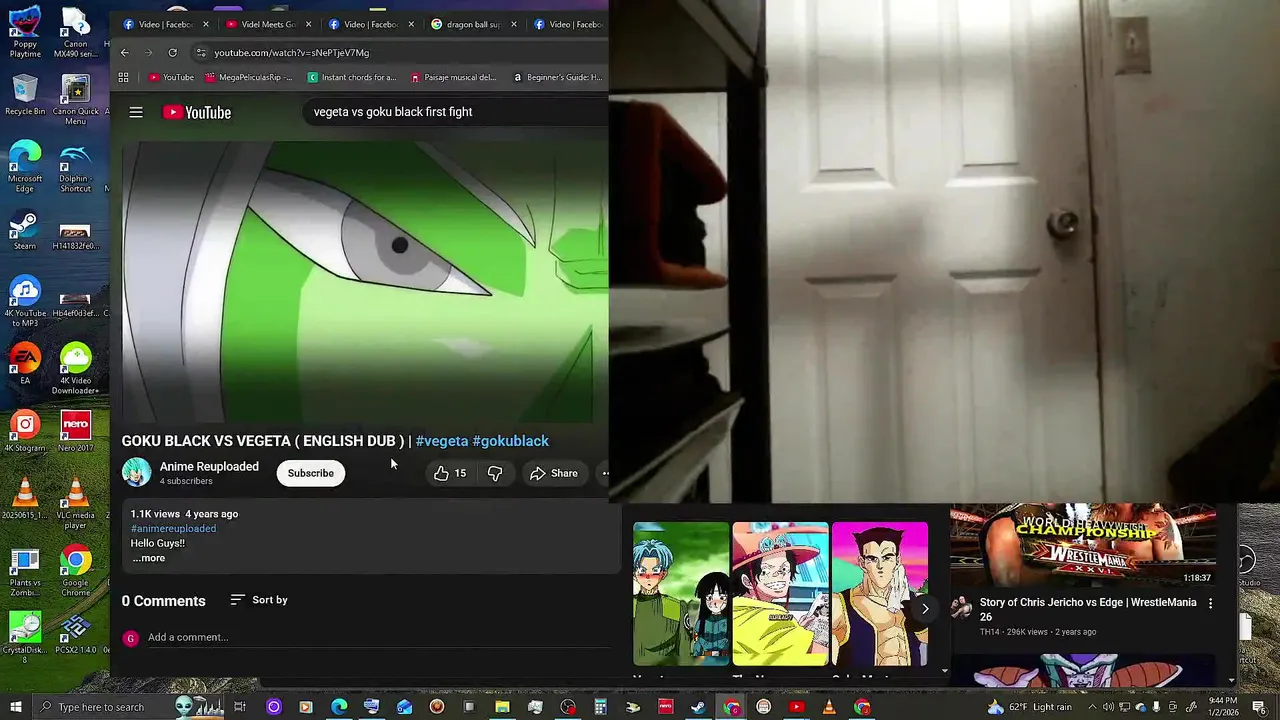Close the dragon ball su... tab

click(513, 24)
